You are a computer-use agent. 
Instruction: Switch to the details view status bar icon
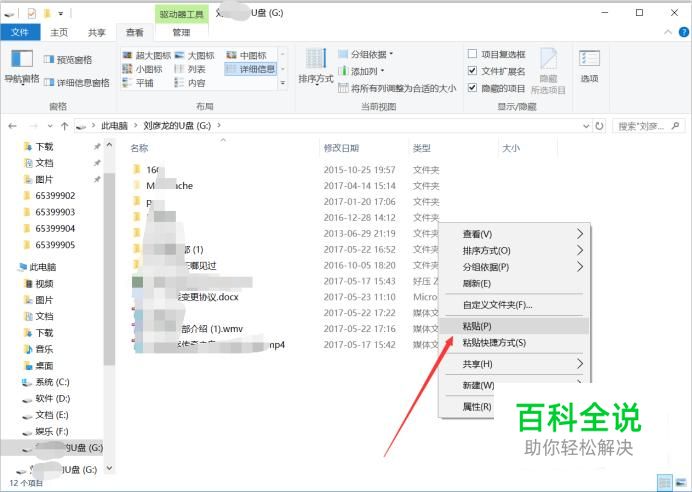pyautogui.click(x=665, y=482)
